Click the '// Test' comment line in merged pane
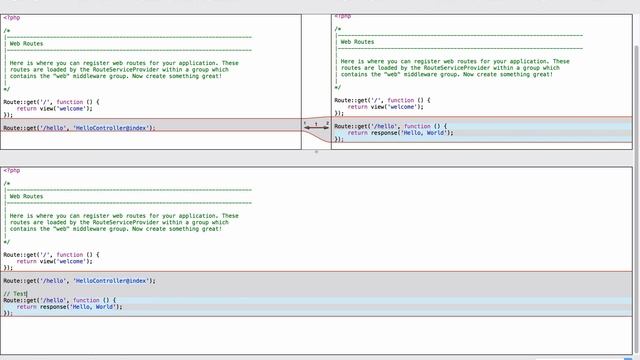Image resolution: width=640 pixels, height=360 pixels. point(15,294)
